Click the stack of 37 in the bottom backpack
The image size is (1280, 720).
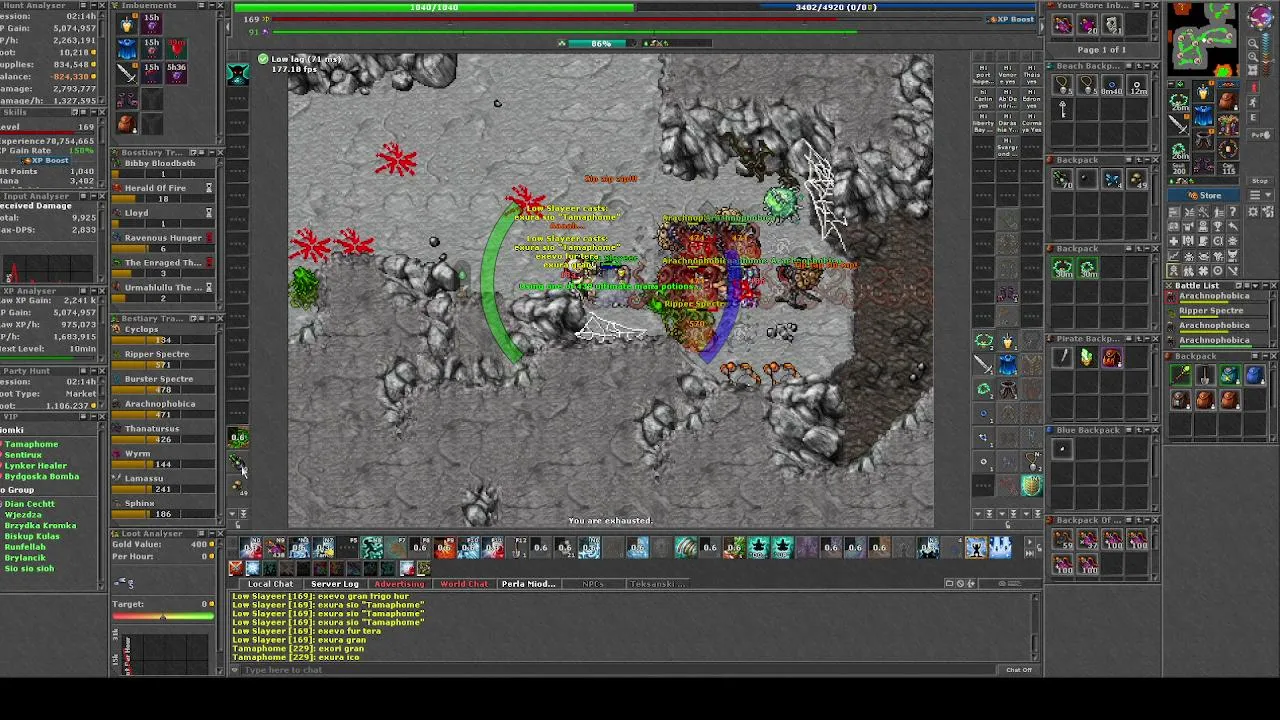click(x=1088, y=540)
